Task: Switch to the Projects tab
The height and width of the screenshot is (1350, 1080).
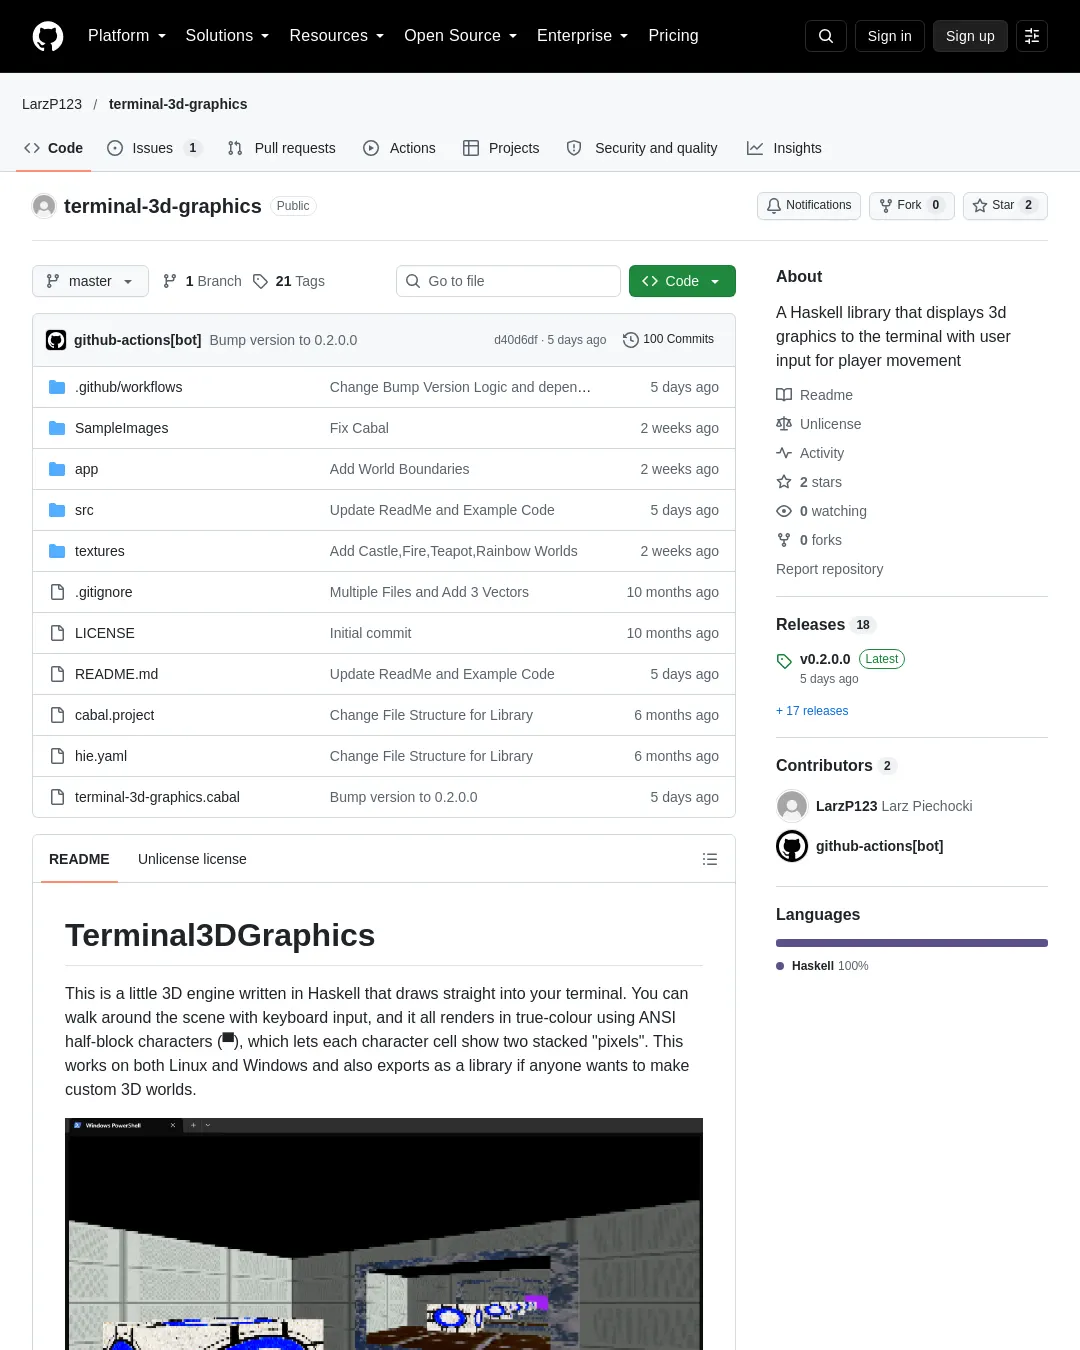Action: (x=501, y=148)
